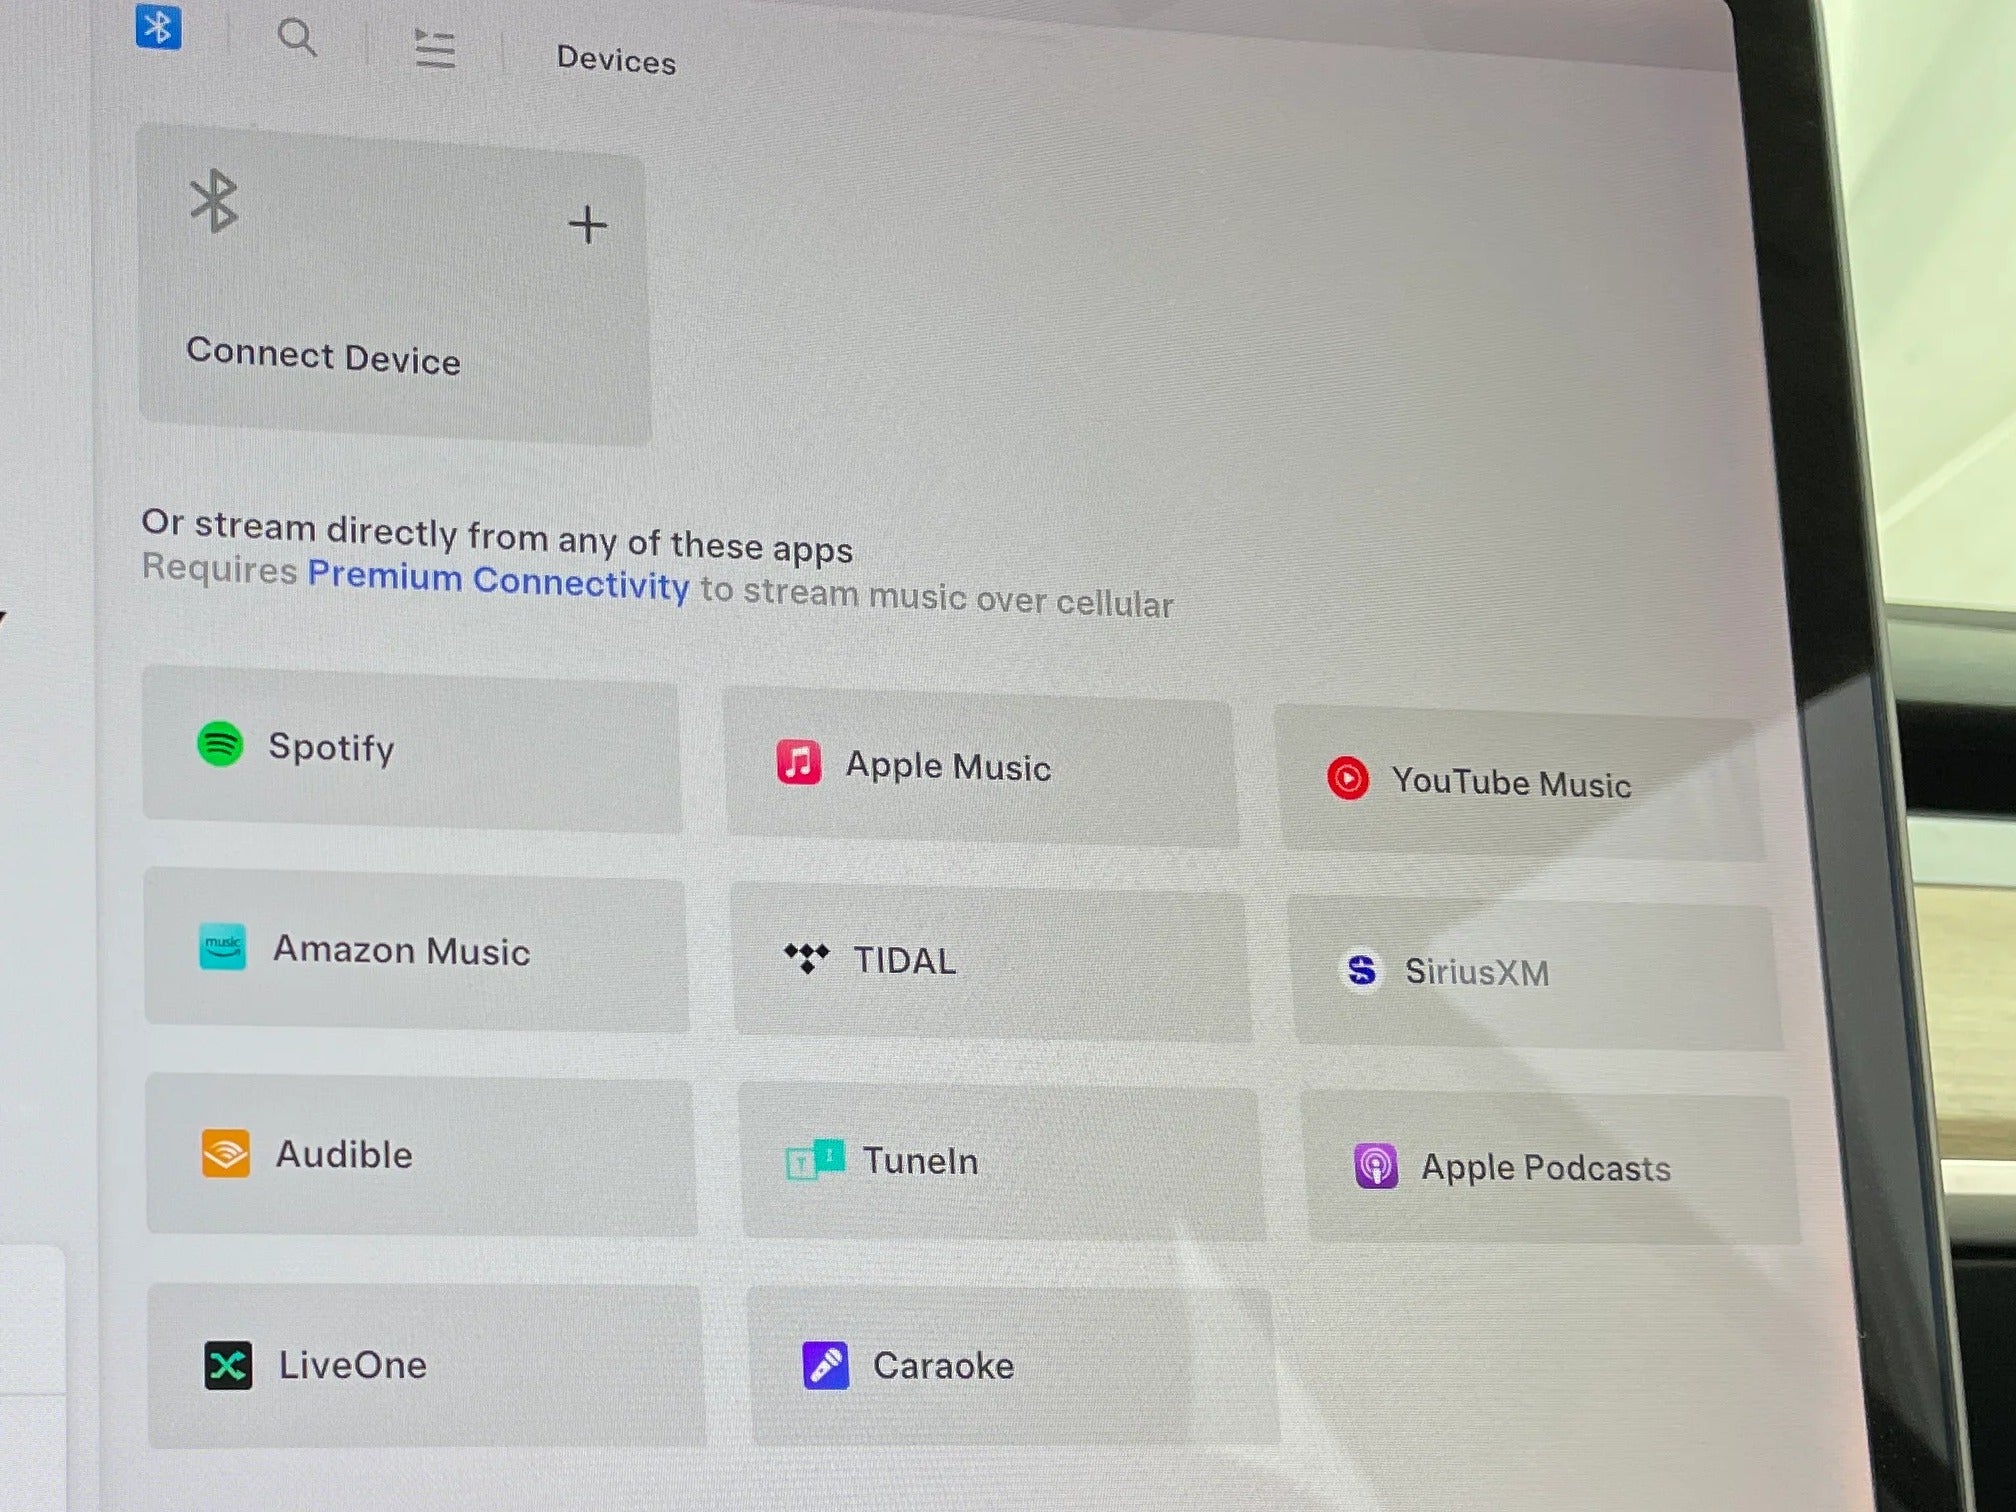Image resolution: width=2016 pixels, height=1512 pixels.
Task: Switch to the Devices tab
Action: click(x=616, y=61)
